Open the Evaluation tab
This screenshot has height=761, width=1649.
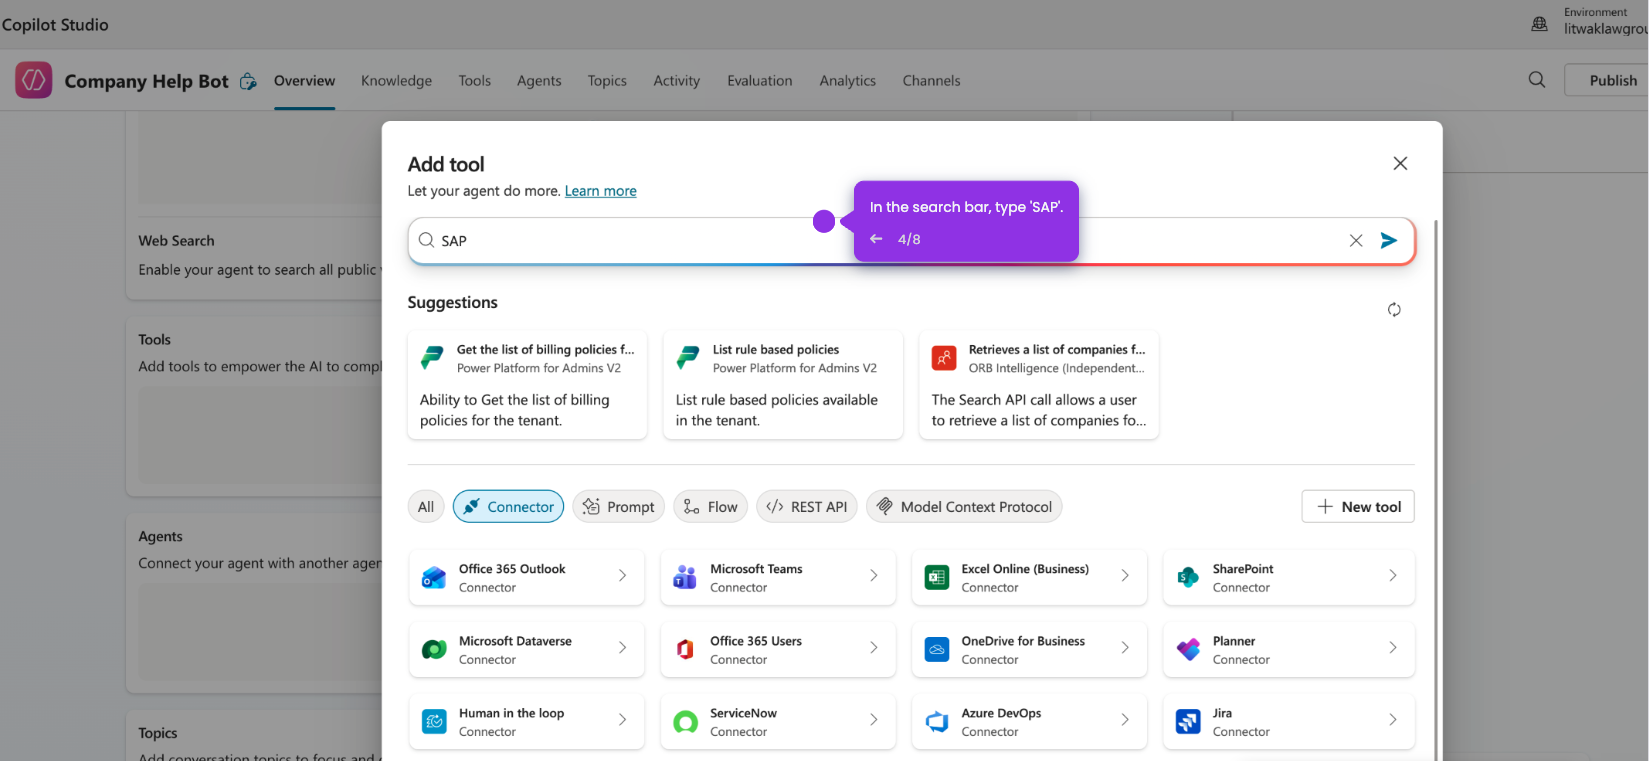[x=760, y=81]
